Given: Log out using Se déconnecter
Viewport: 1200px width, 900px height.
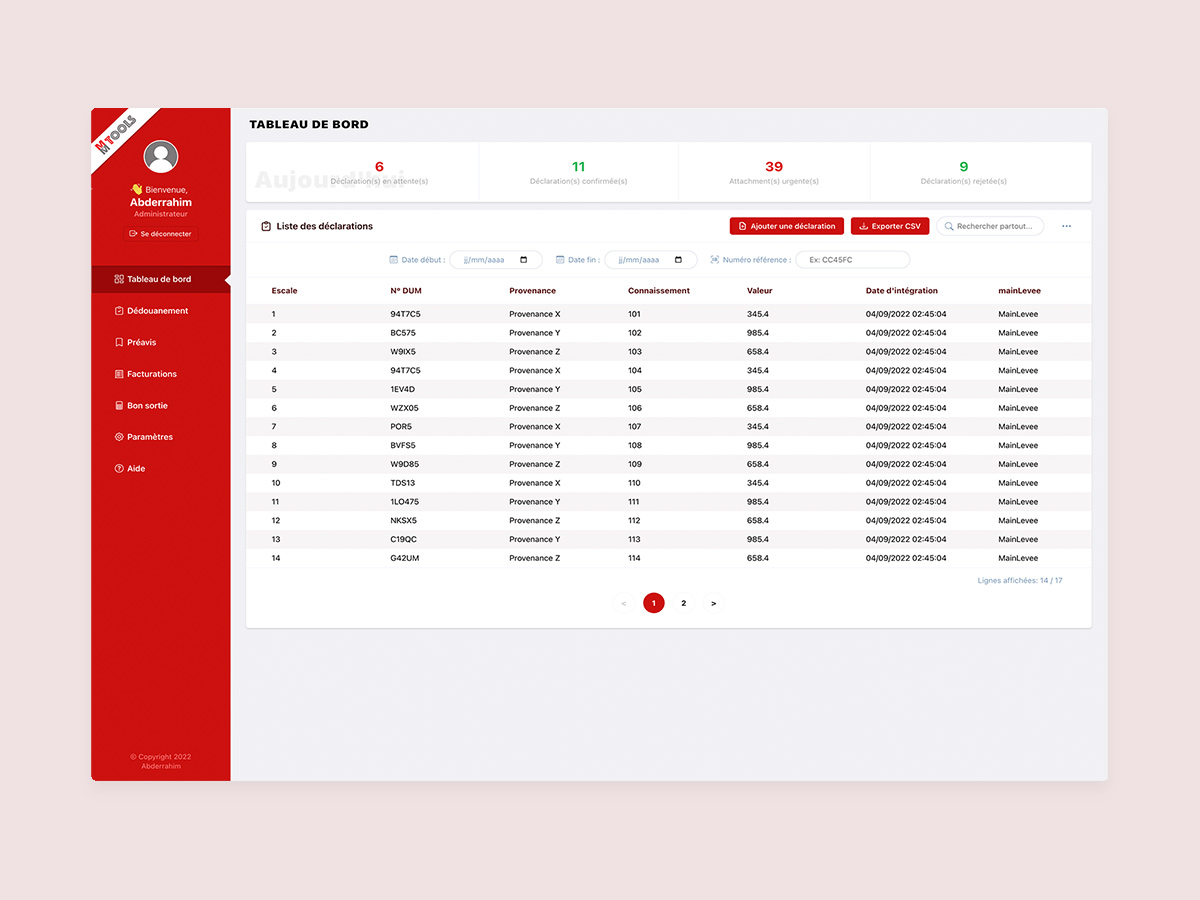Looking at the screenshot, I should (x=160, y=234).
